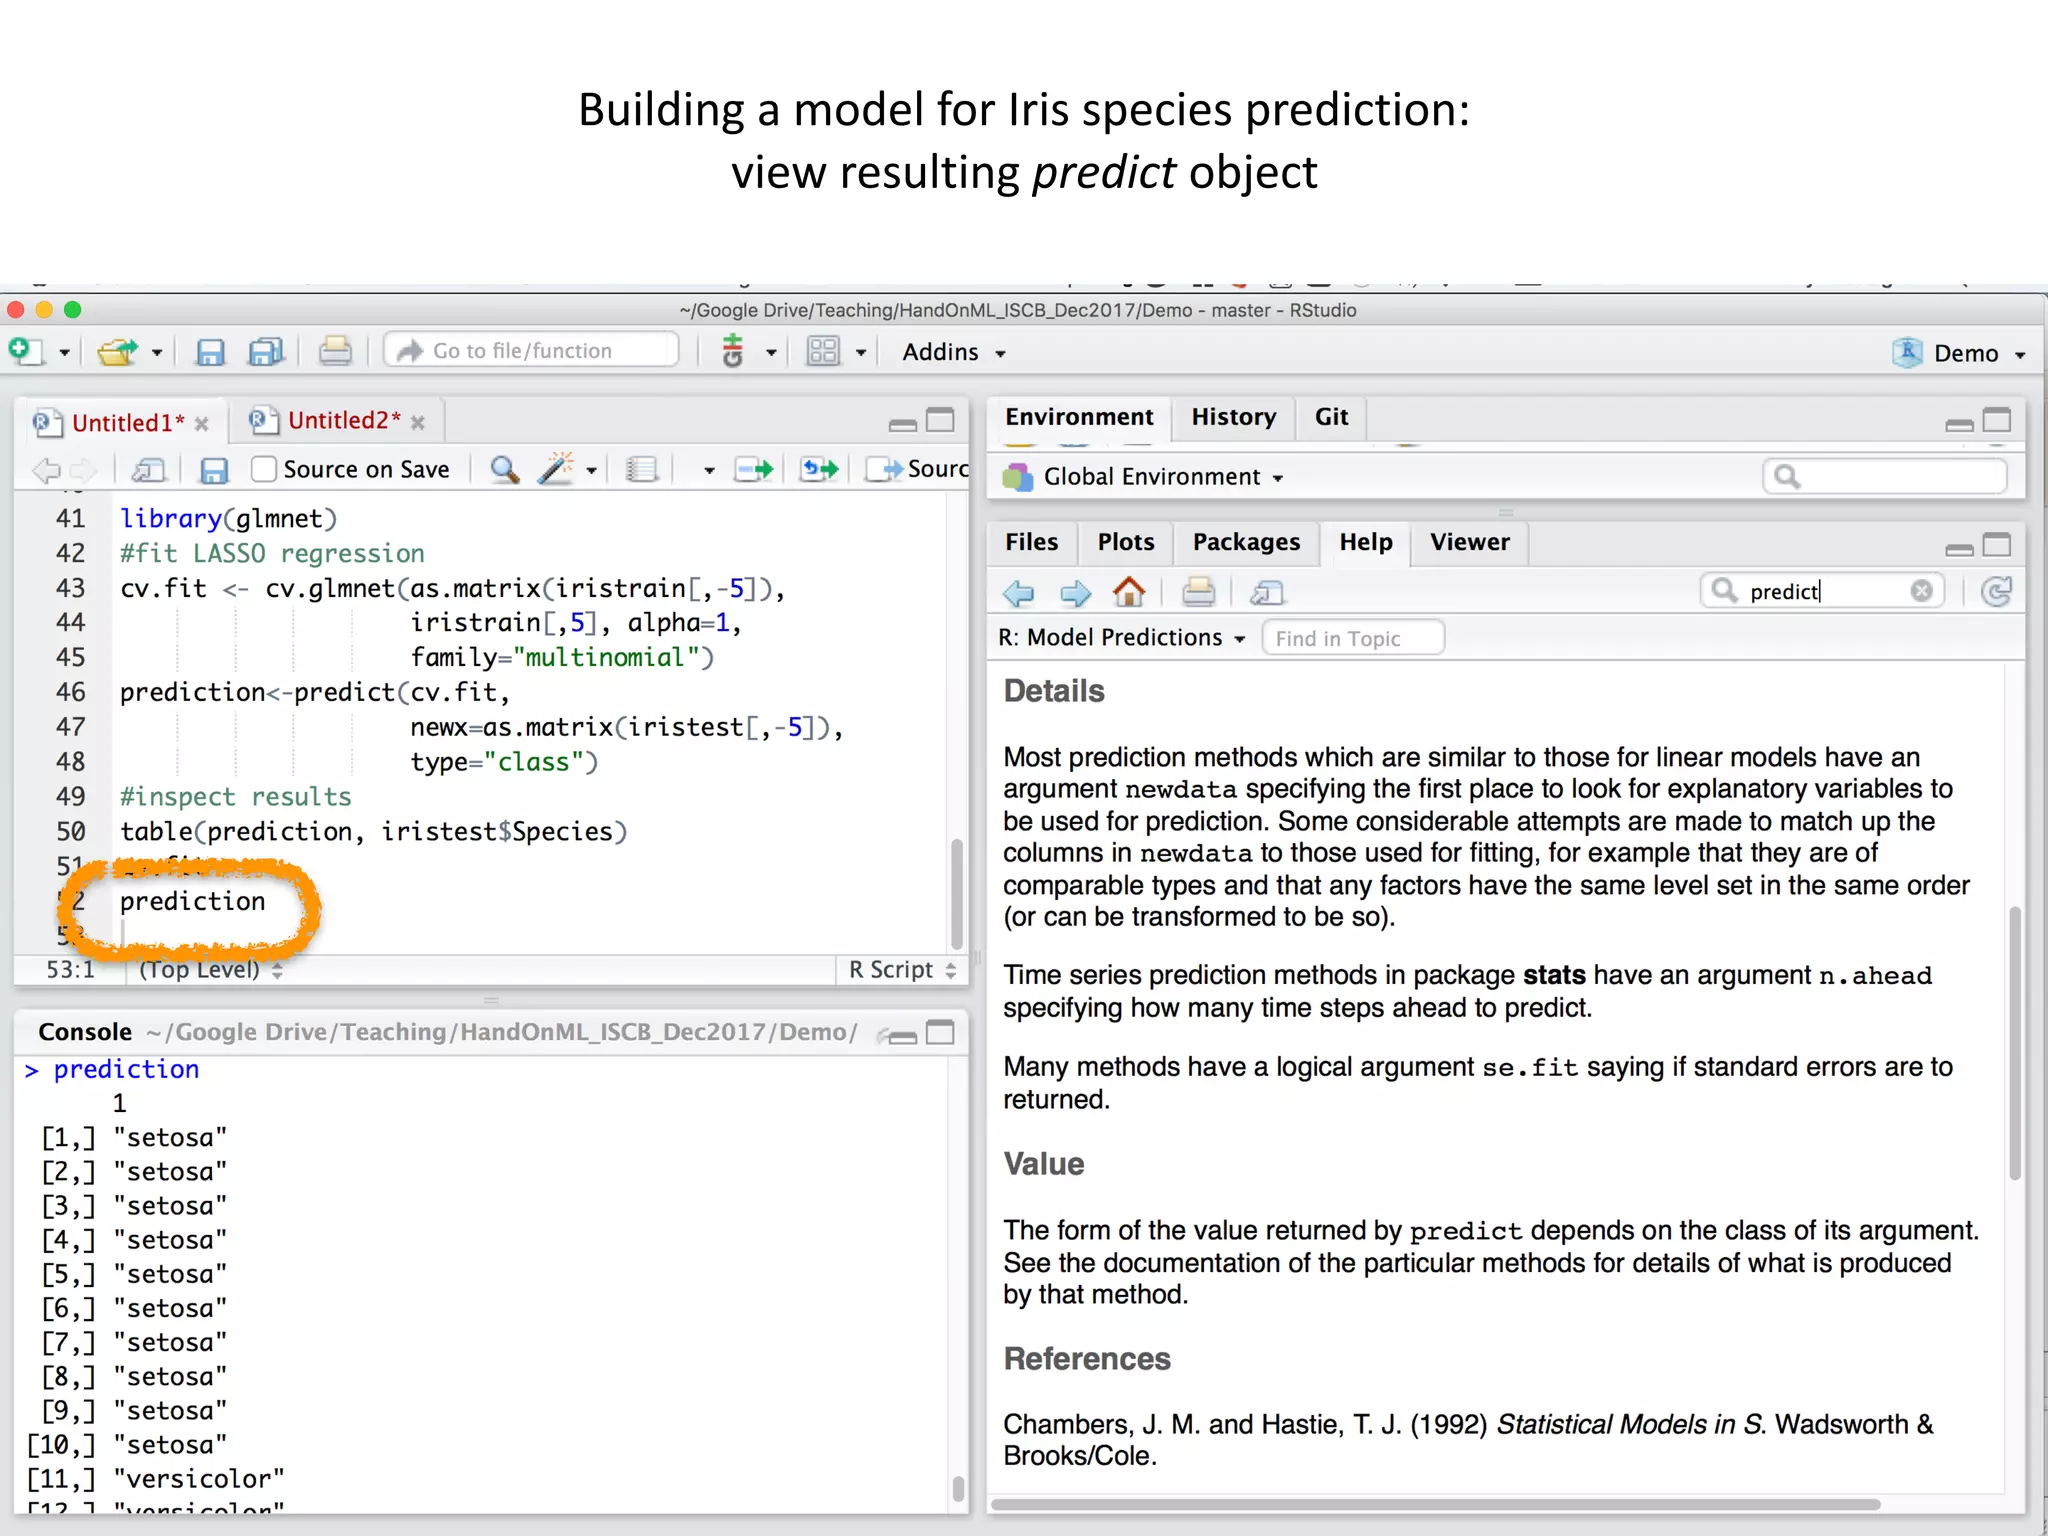The height and width of the screenshot is (1536, 2048).
Task: Expand the panes layout dropdown arrow
Action: click(x=860, y=353)
